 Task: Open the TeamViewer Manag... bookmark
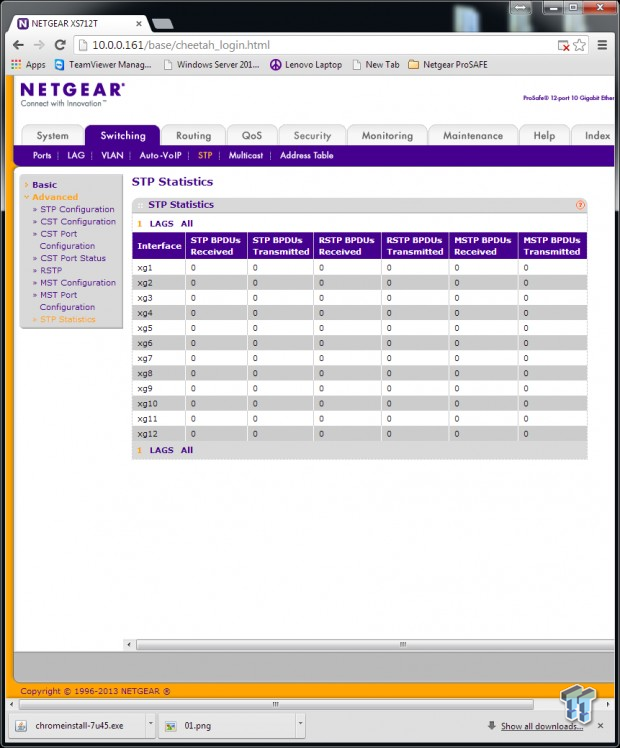pyautogui.click(x=103, y=64)
